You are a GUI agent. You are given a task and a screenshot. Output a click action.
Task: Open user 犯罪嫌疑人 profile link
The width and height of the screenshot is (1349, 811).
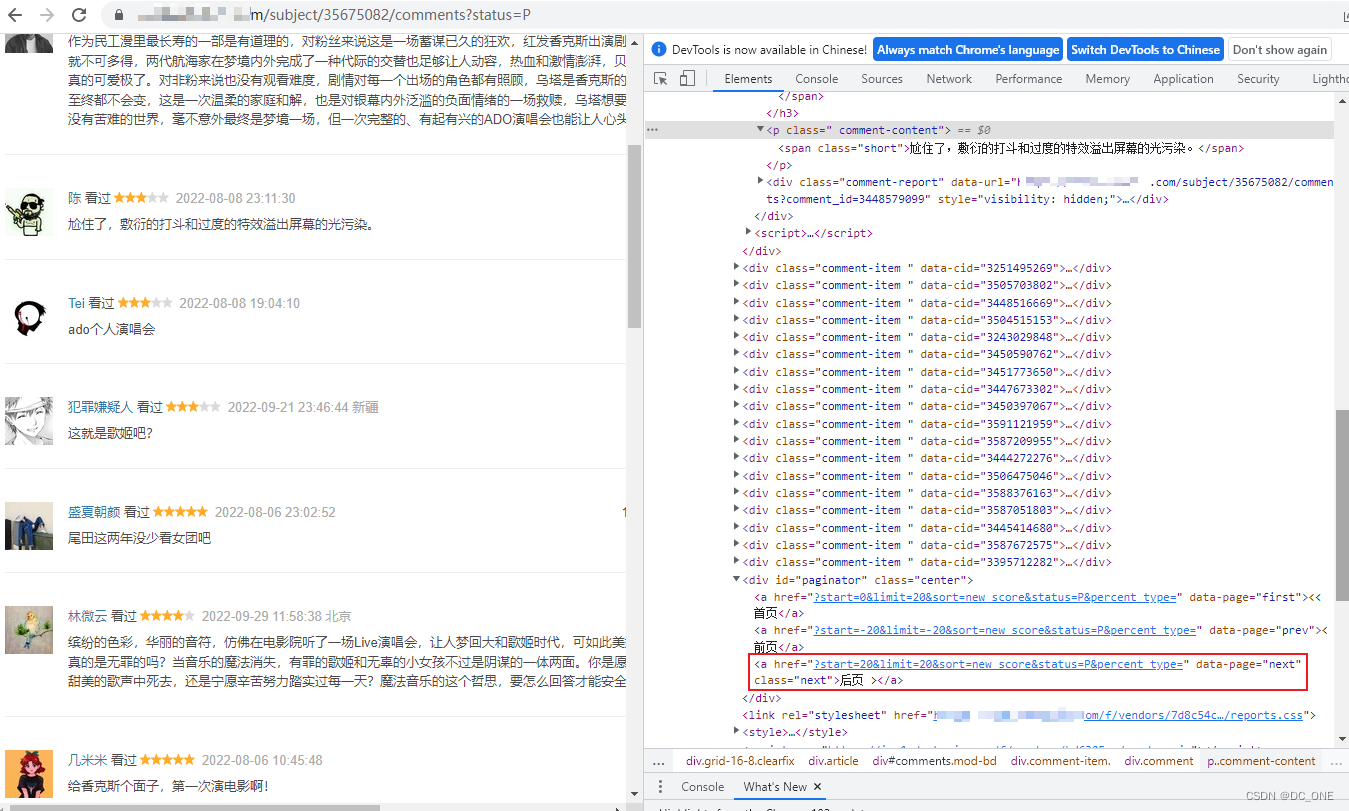(x=100, y=407)
